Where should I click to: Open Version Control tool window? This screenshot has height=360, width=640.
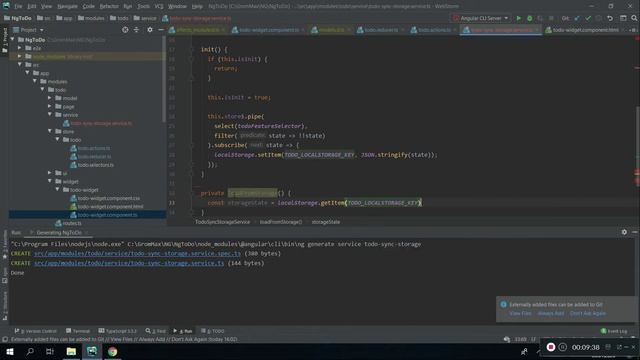pos(36,331)
